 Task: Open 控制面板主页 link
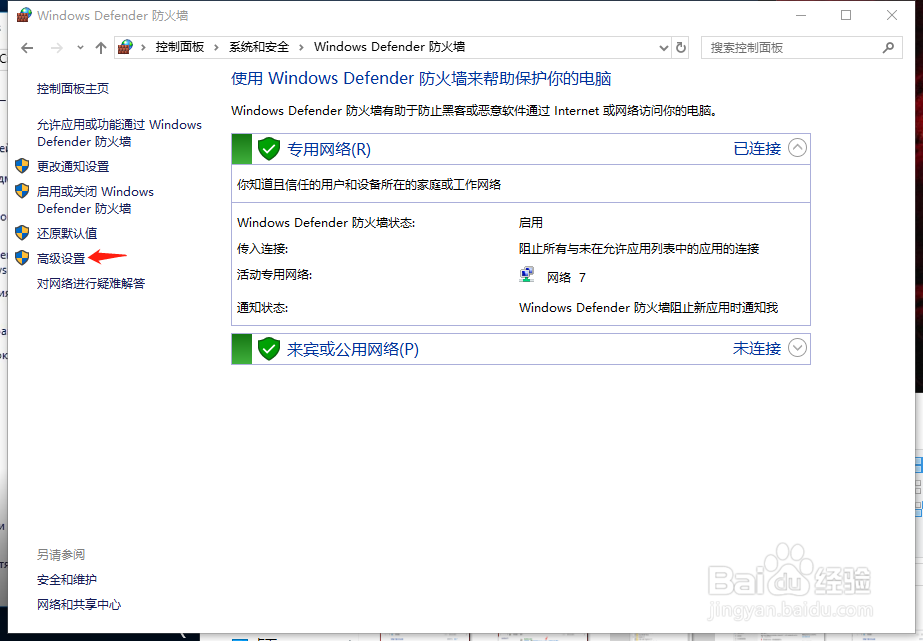(x=73, y=89)
